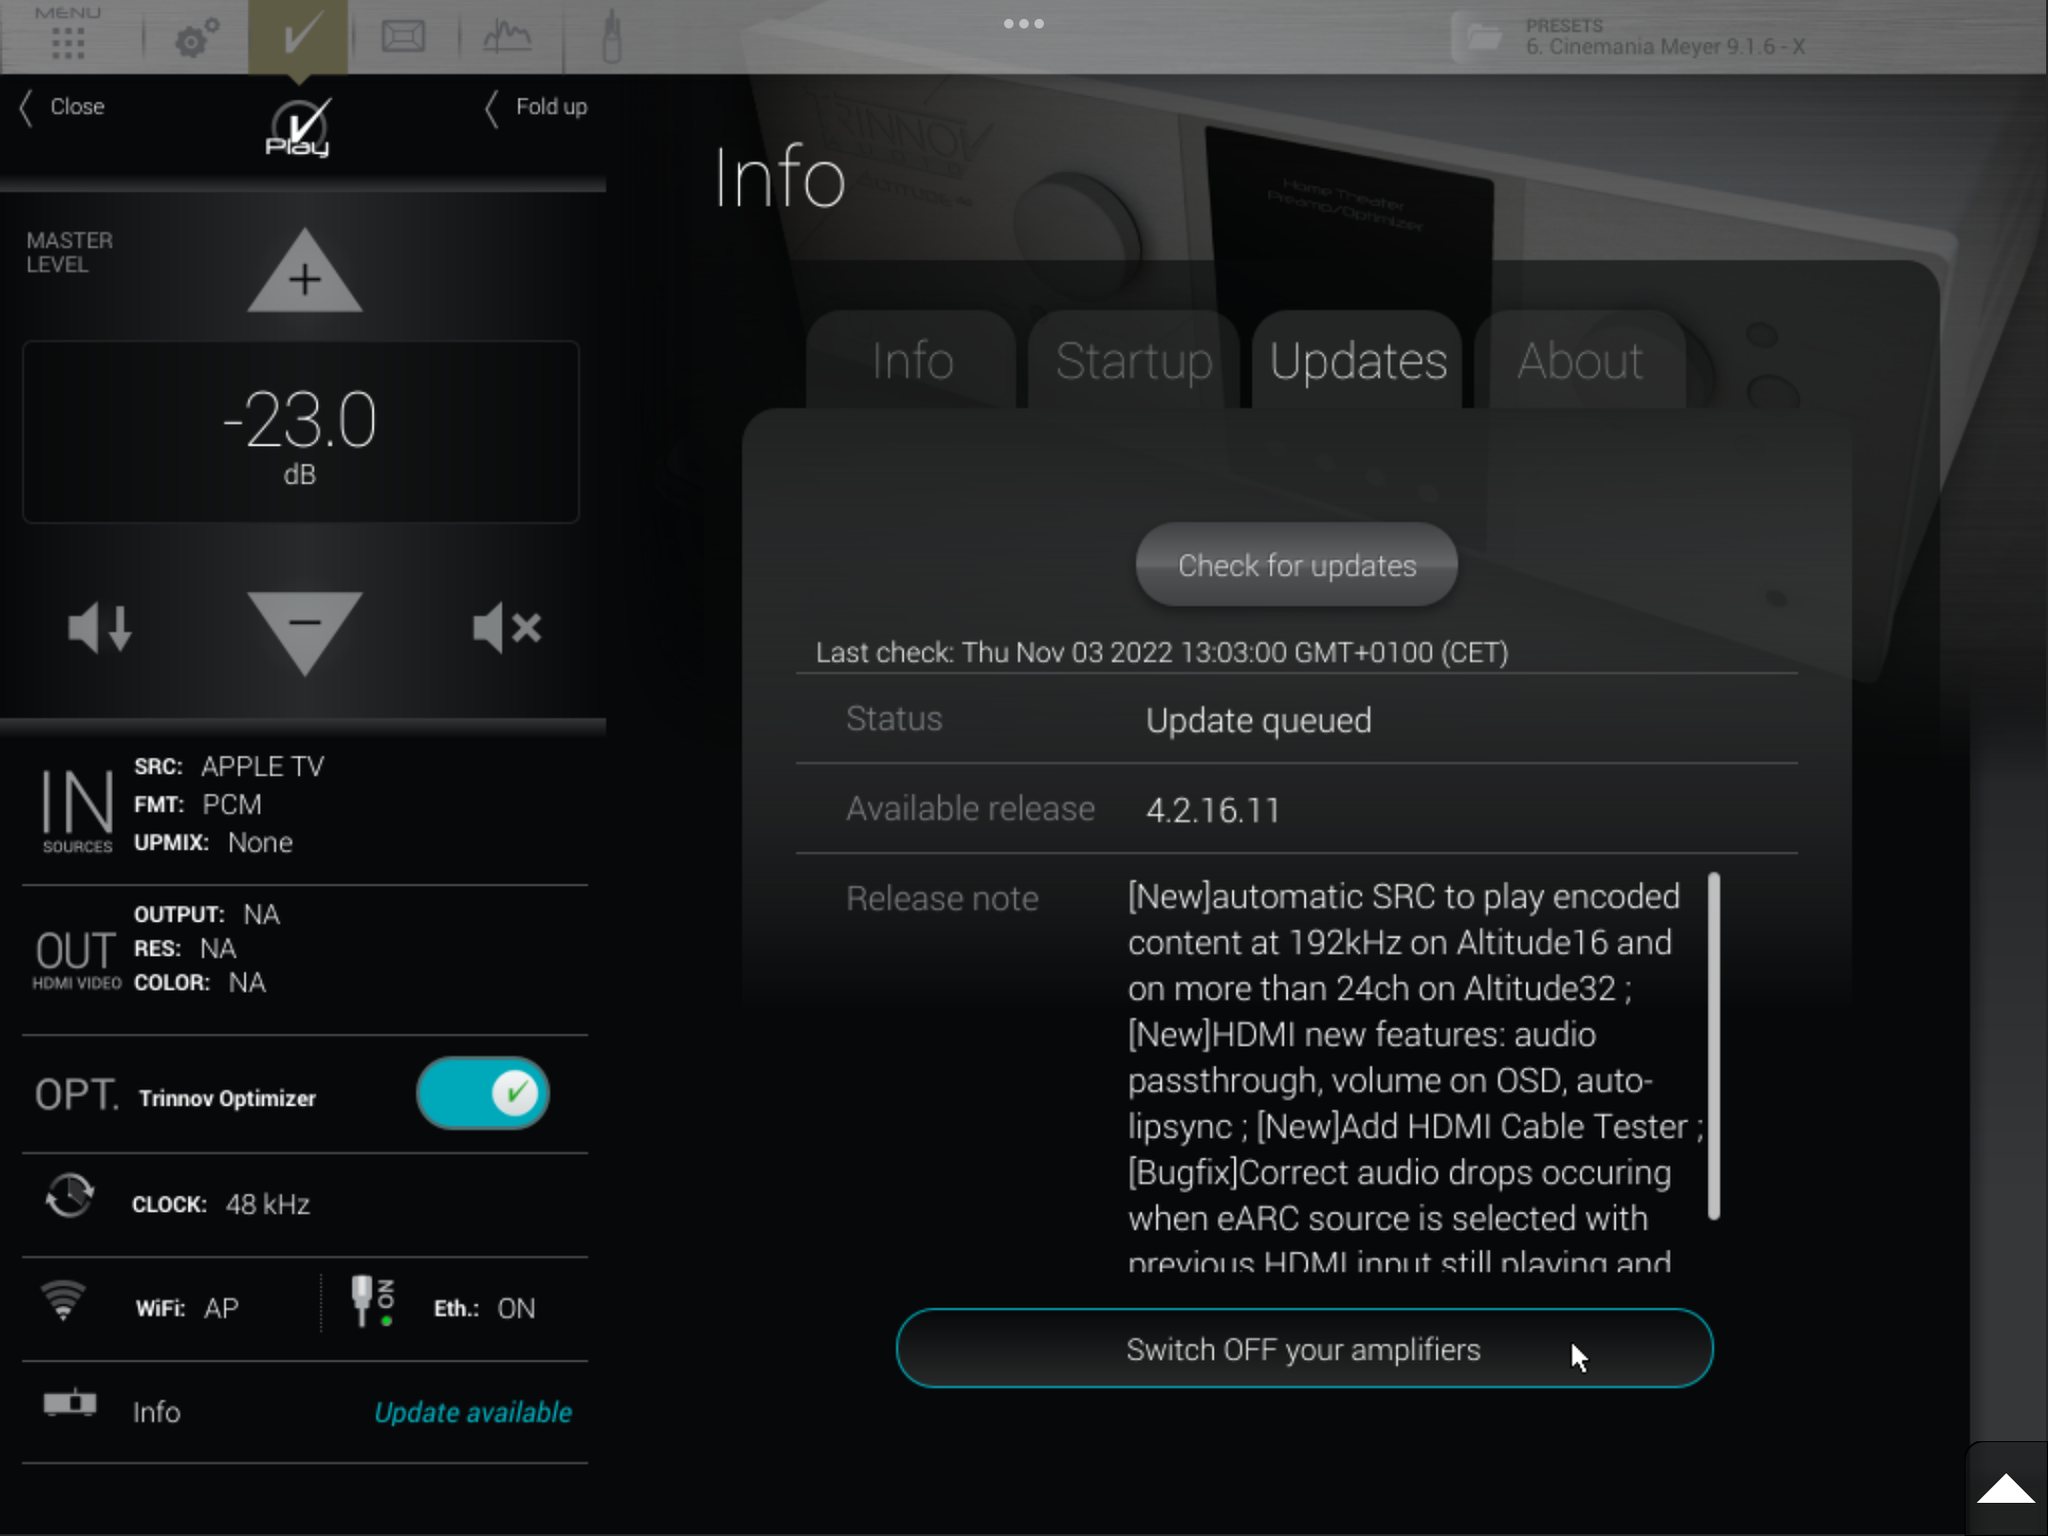
Task: Expand the bottom-right up arrow panel
Action: [x=2005, y=1489]
